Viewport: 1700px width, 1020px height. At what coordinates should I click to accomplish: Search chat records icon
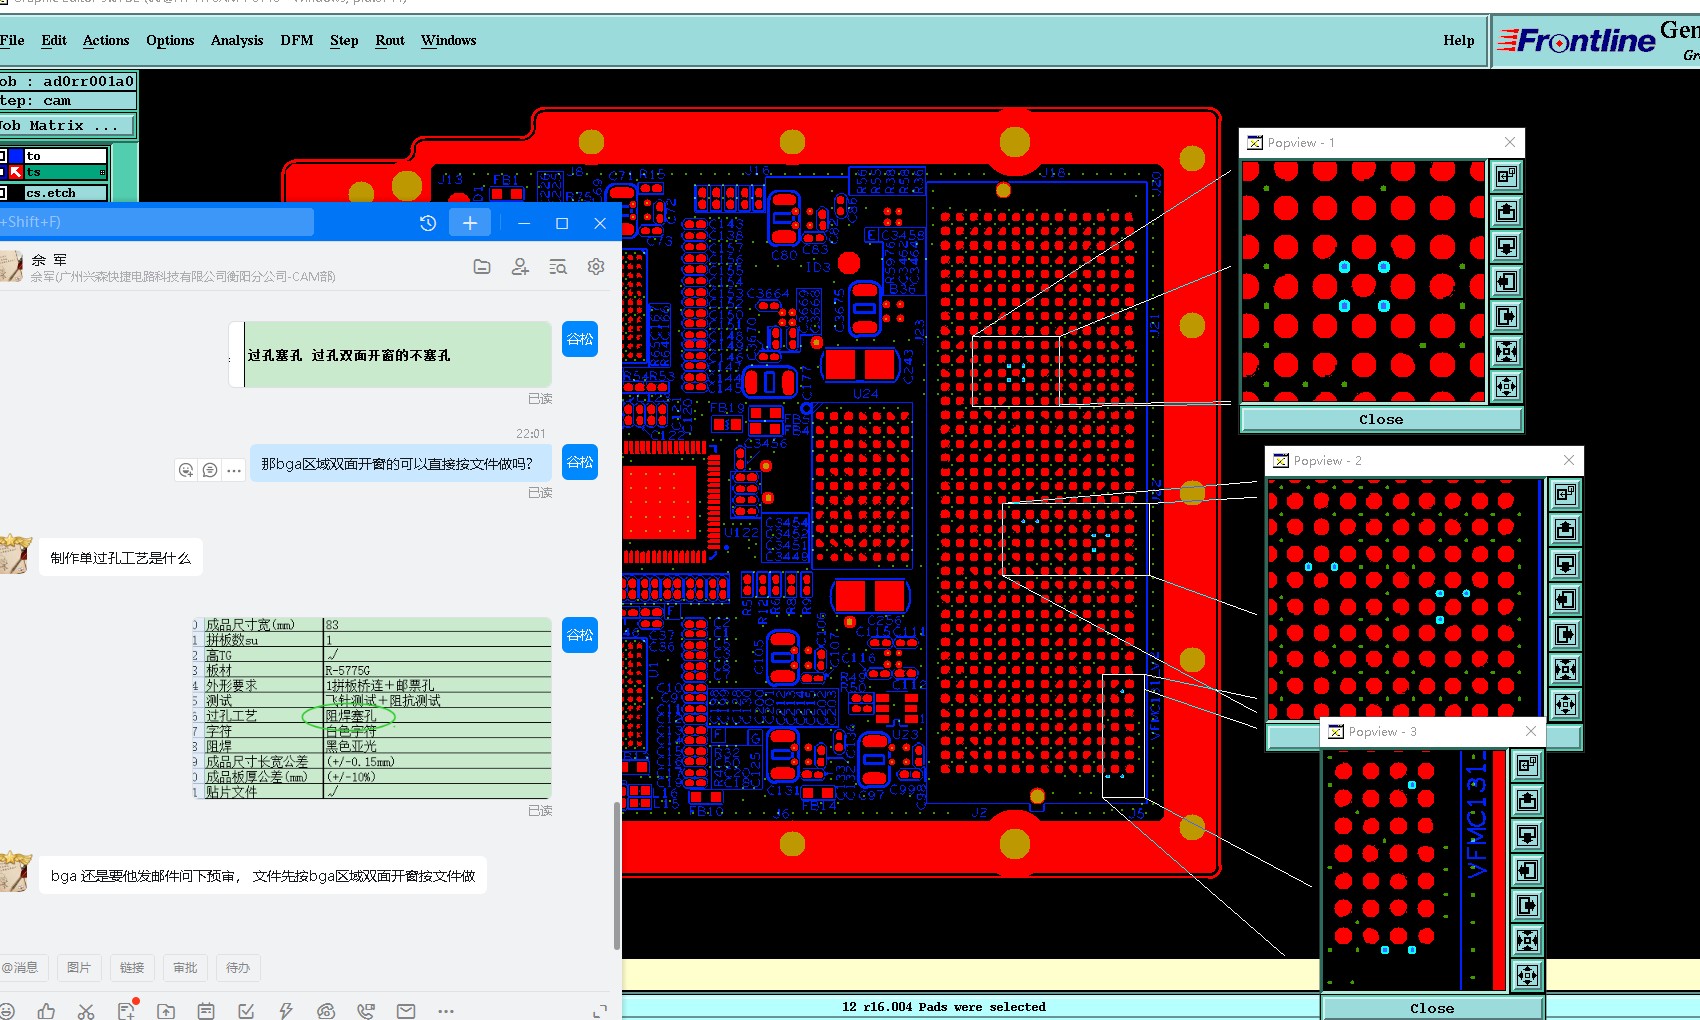(x=558, y=267)
